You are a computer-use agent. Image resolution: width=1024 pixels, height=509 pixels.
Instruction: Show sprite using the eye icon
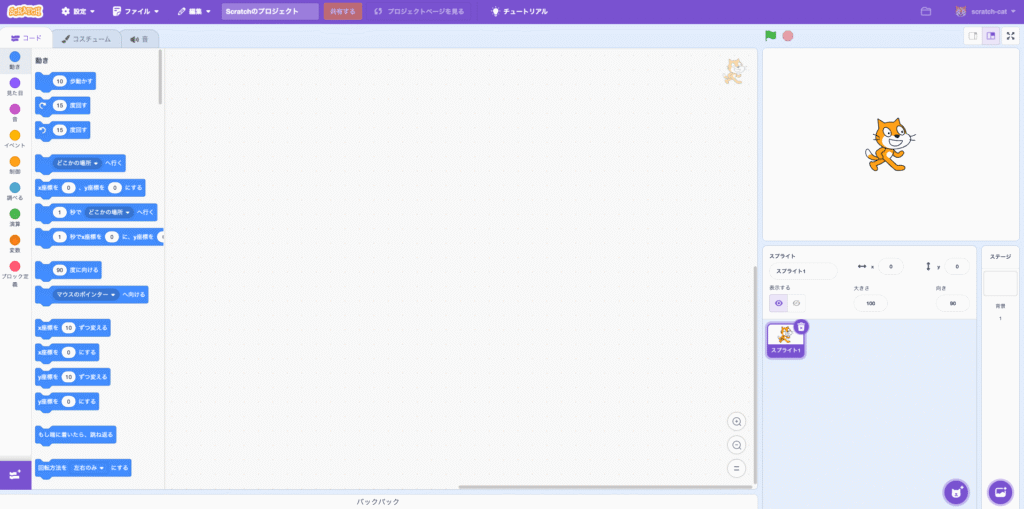click(778, 303)
